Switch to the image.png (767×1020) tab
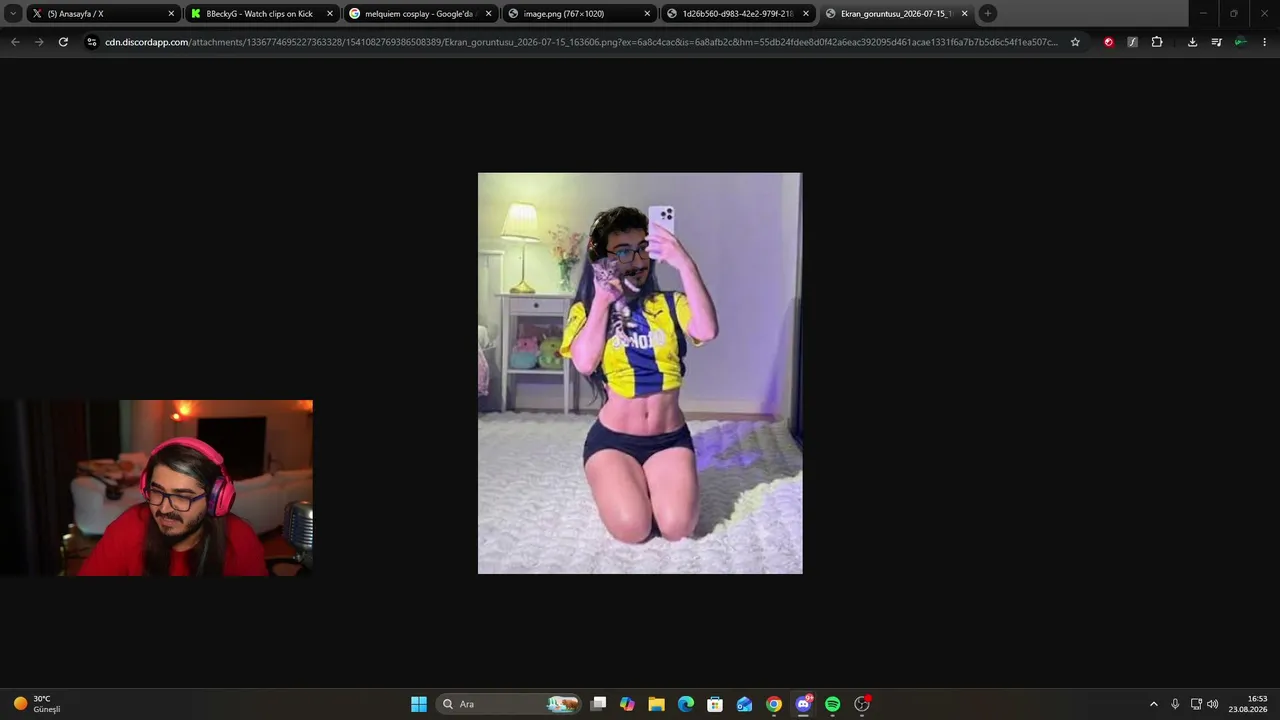The width and height of the screenshot is (1280, 720). pyautogui.click(x=579, y=14)
